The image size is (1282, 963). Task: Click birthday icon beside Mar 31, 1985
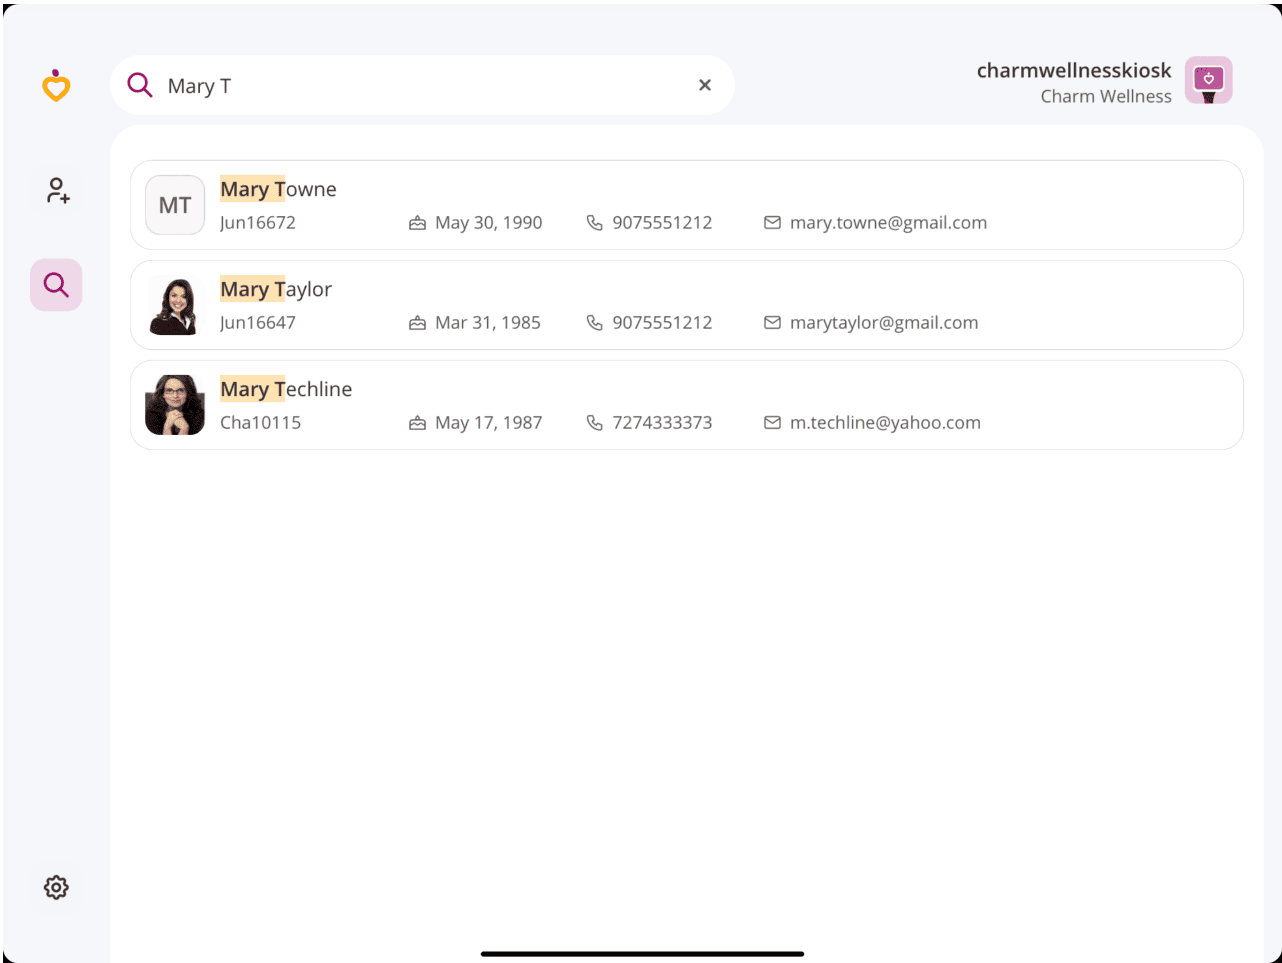pos(418,323)
